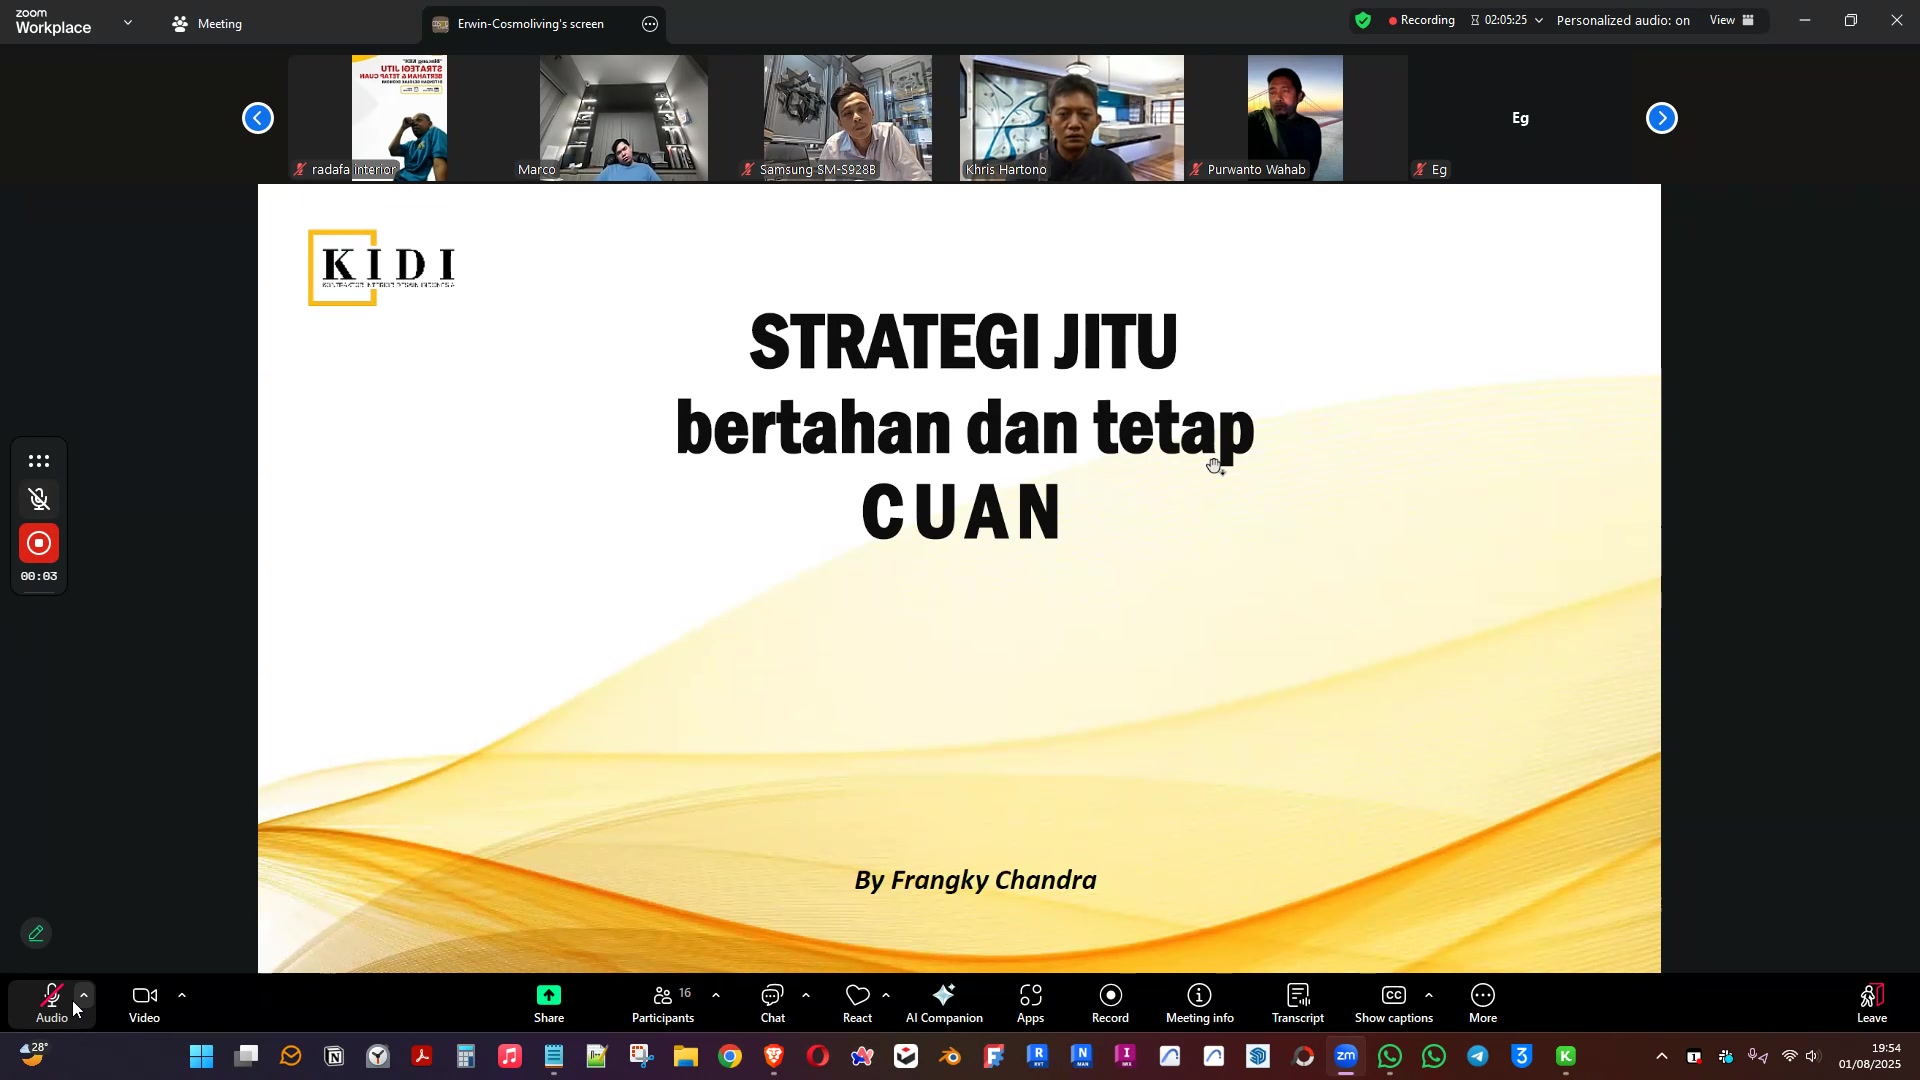Click the annotate pencil icon

coord(36,934)
